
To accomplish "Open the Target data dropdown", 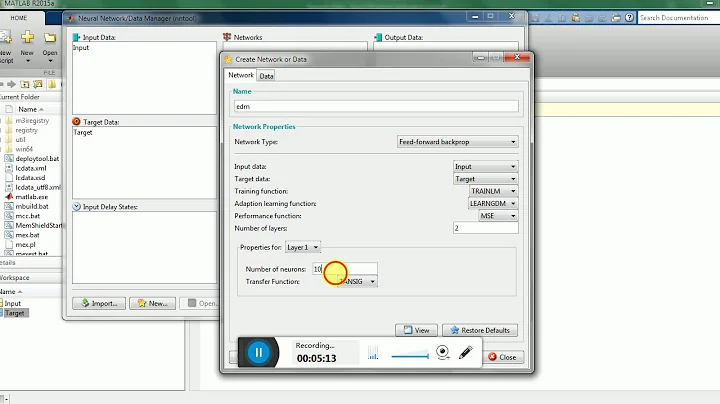I will point(485,179).
